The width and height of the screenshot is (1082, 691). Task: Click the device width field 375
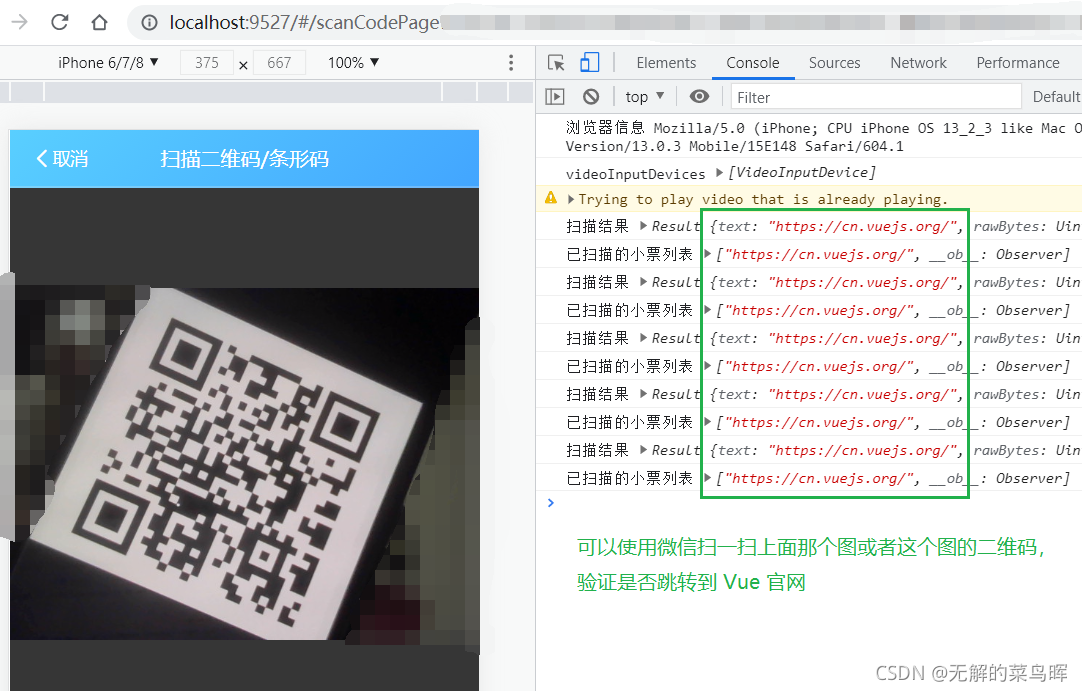coord(206,63)
